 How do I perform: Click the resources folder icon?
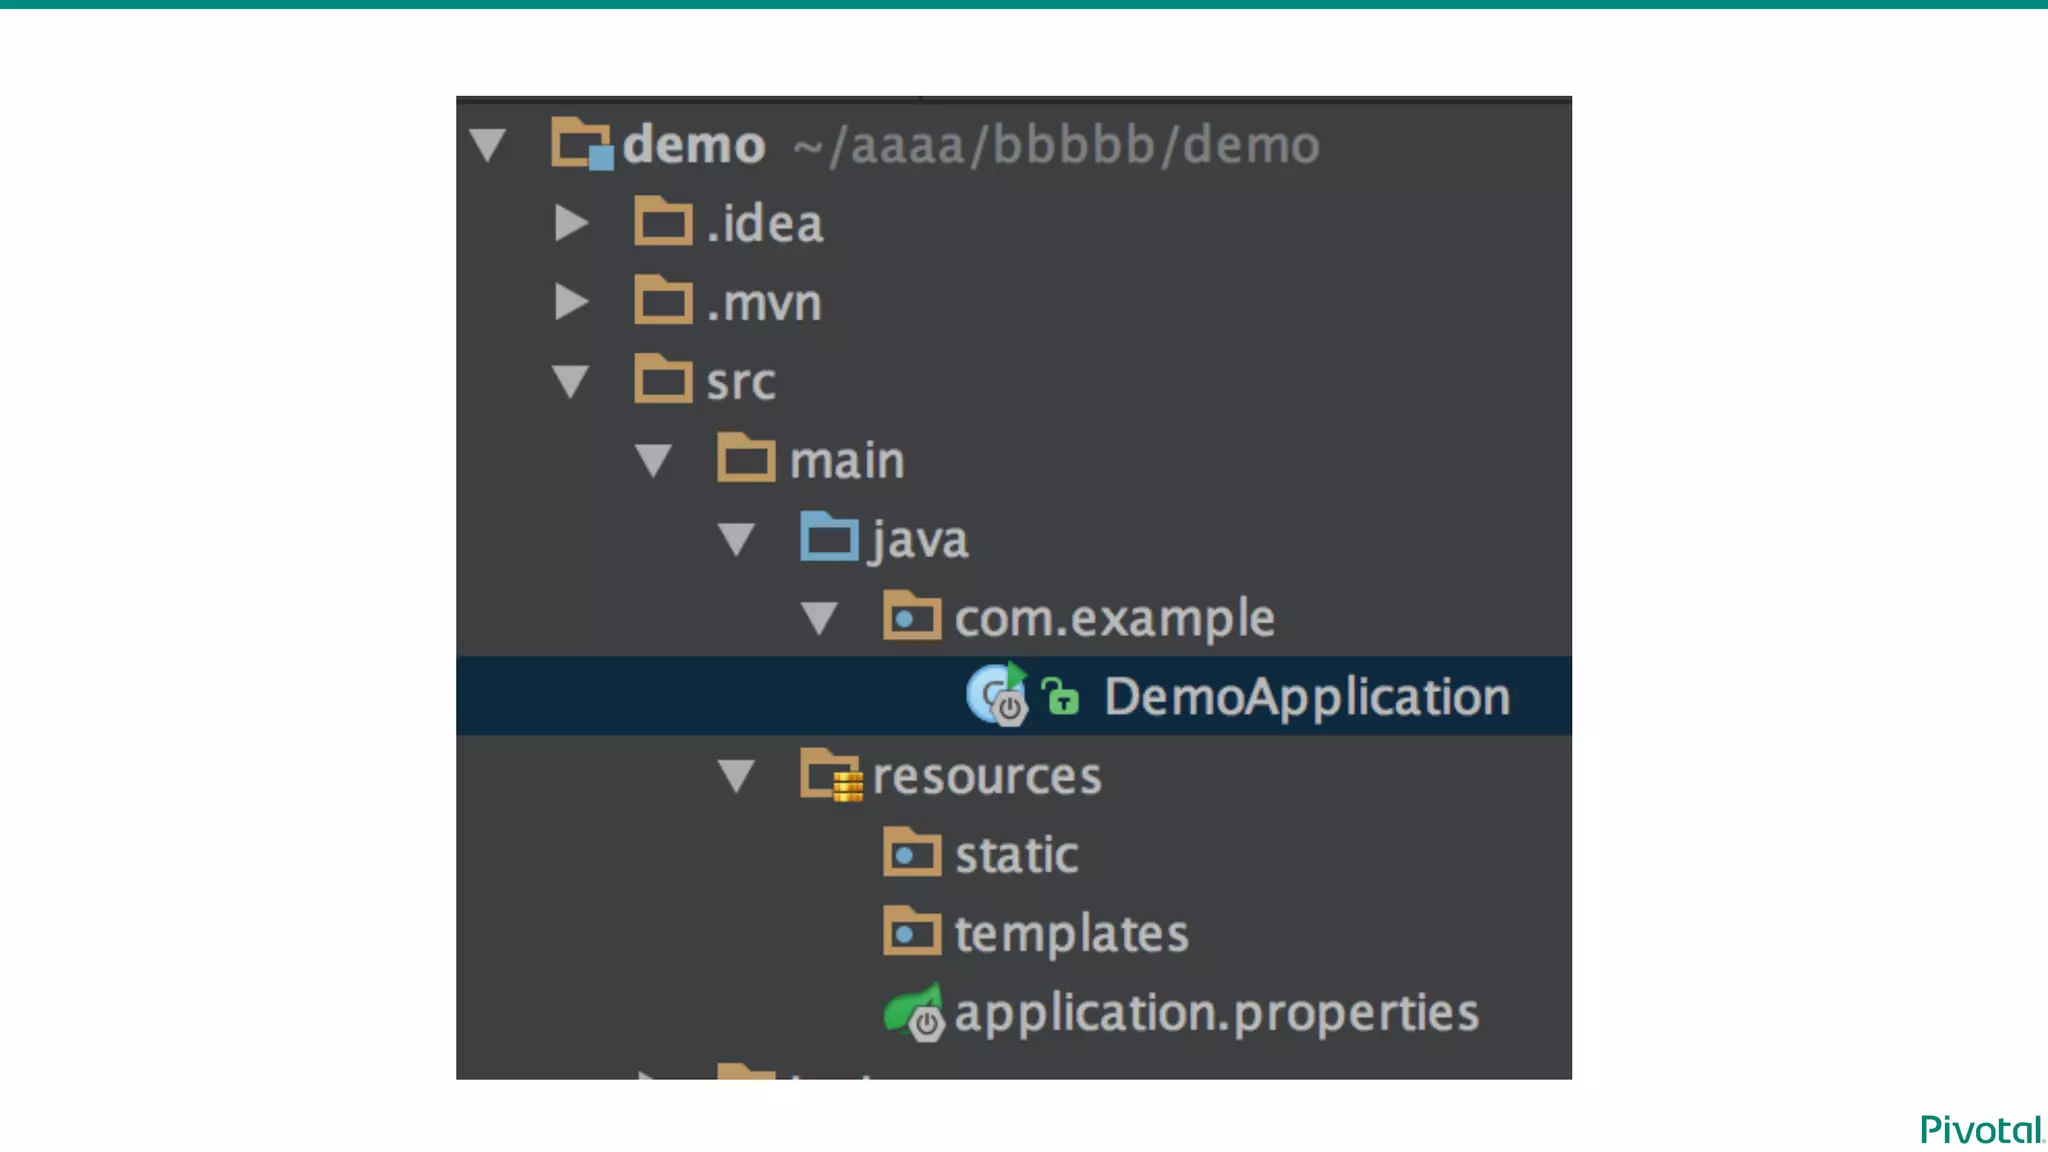click(831, 775)
